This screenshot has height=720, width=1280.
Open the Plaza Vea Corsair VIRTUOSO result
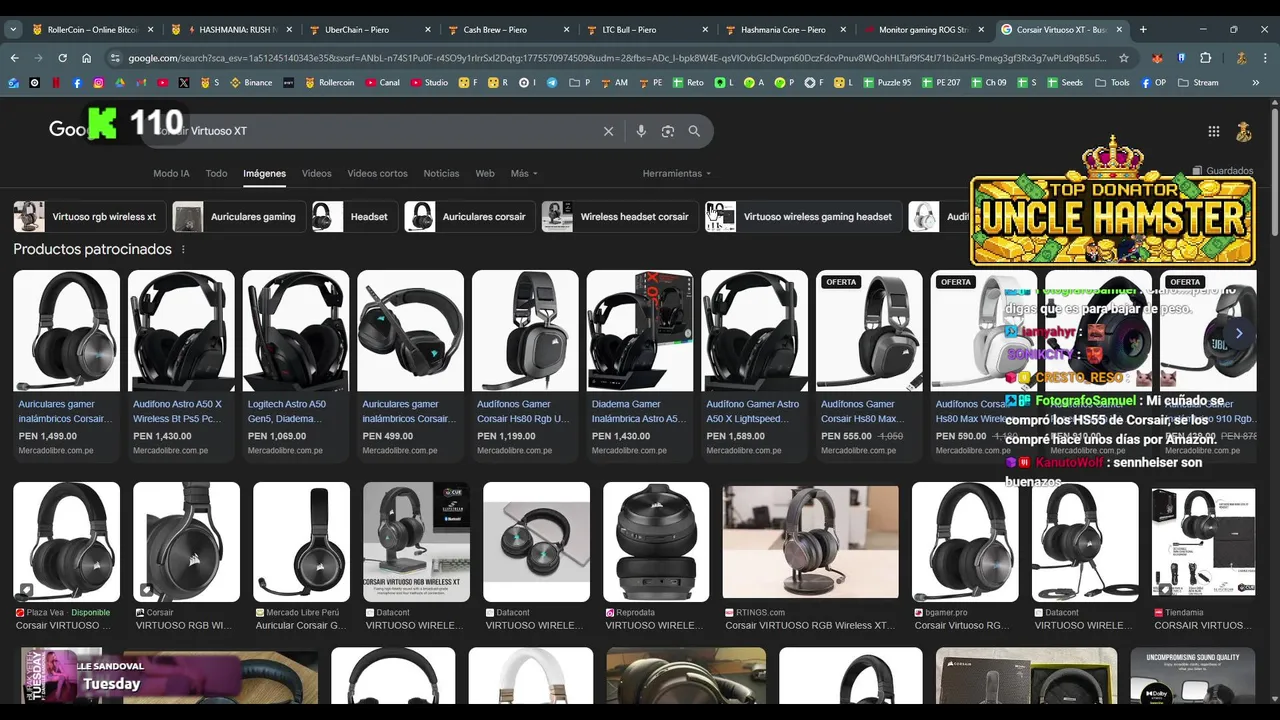[66, 557]
